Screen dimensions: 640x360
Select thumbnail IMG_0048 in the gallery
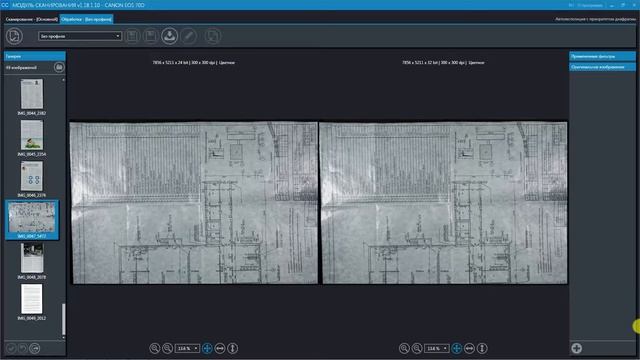[32, 258]
